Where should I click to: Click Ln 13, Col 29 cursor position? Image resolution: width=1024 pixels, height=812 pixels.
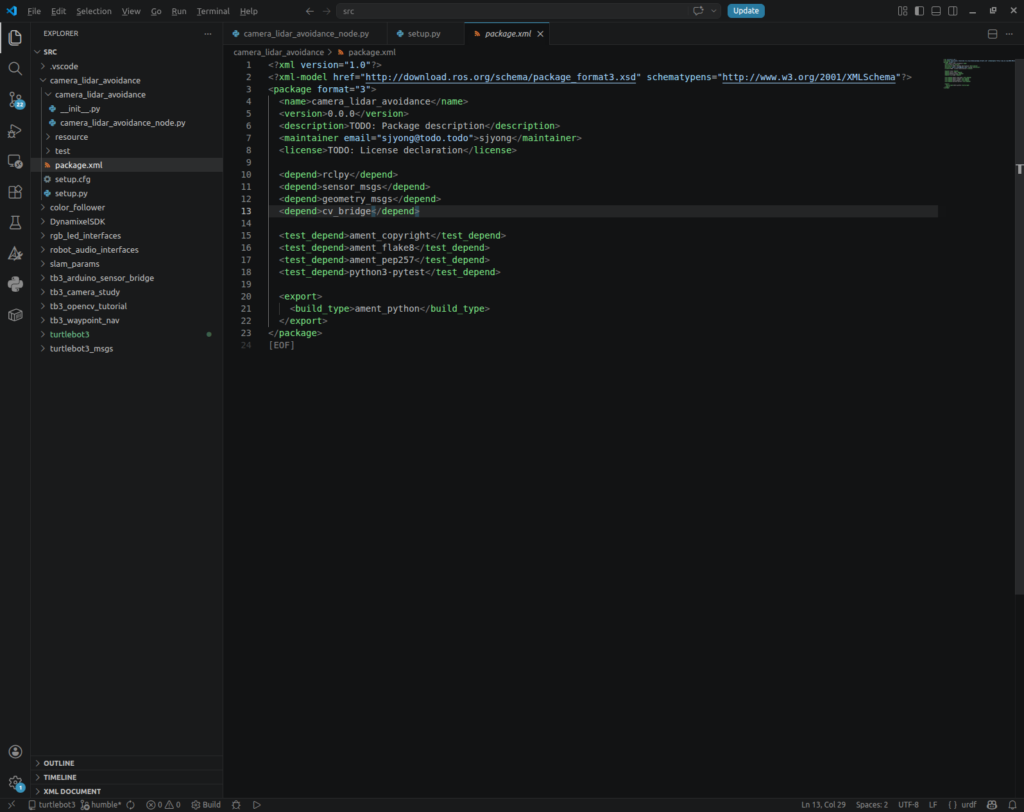[823, 805]
